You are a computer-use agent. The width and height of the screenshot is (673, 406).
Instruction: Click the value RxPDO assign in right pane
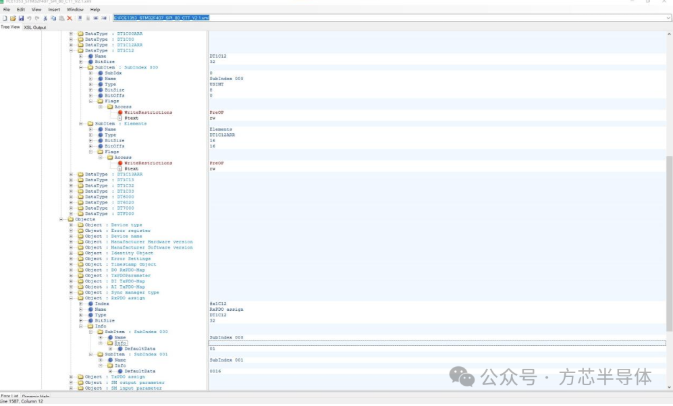coord(226,309)
